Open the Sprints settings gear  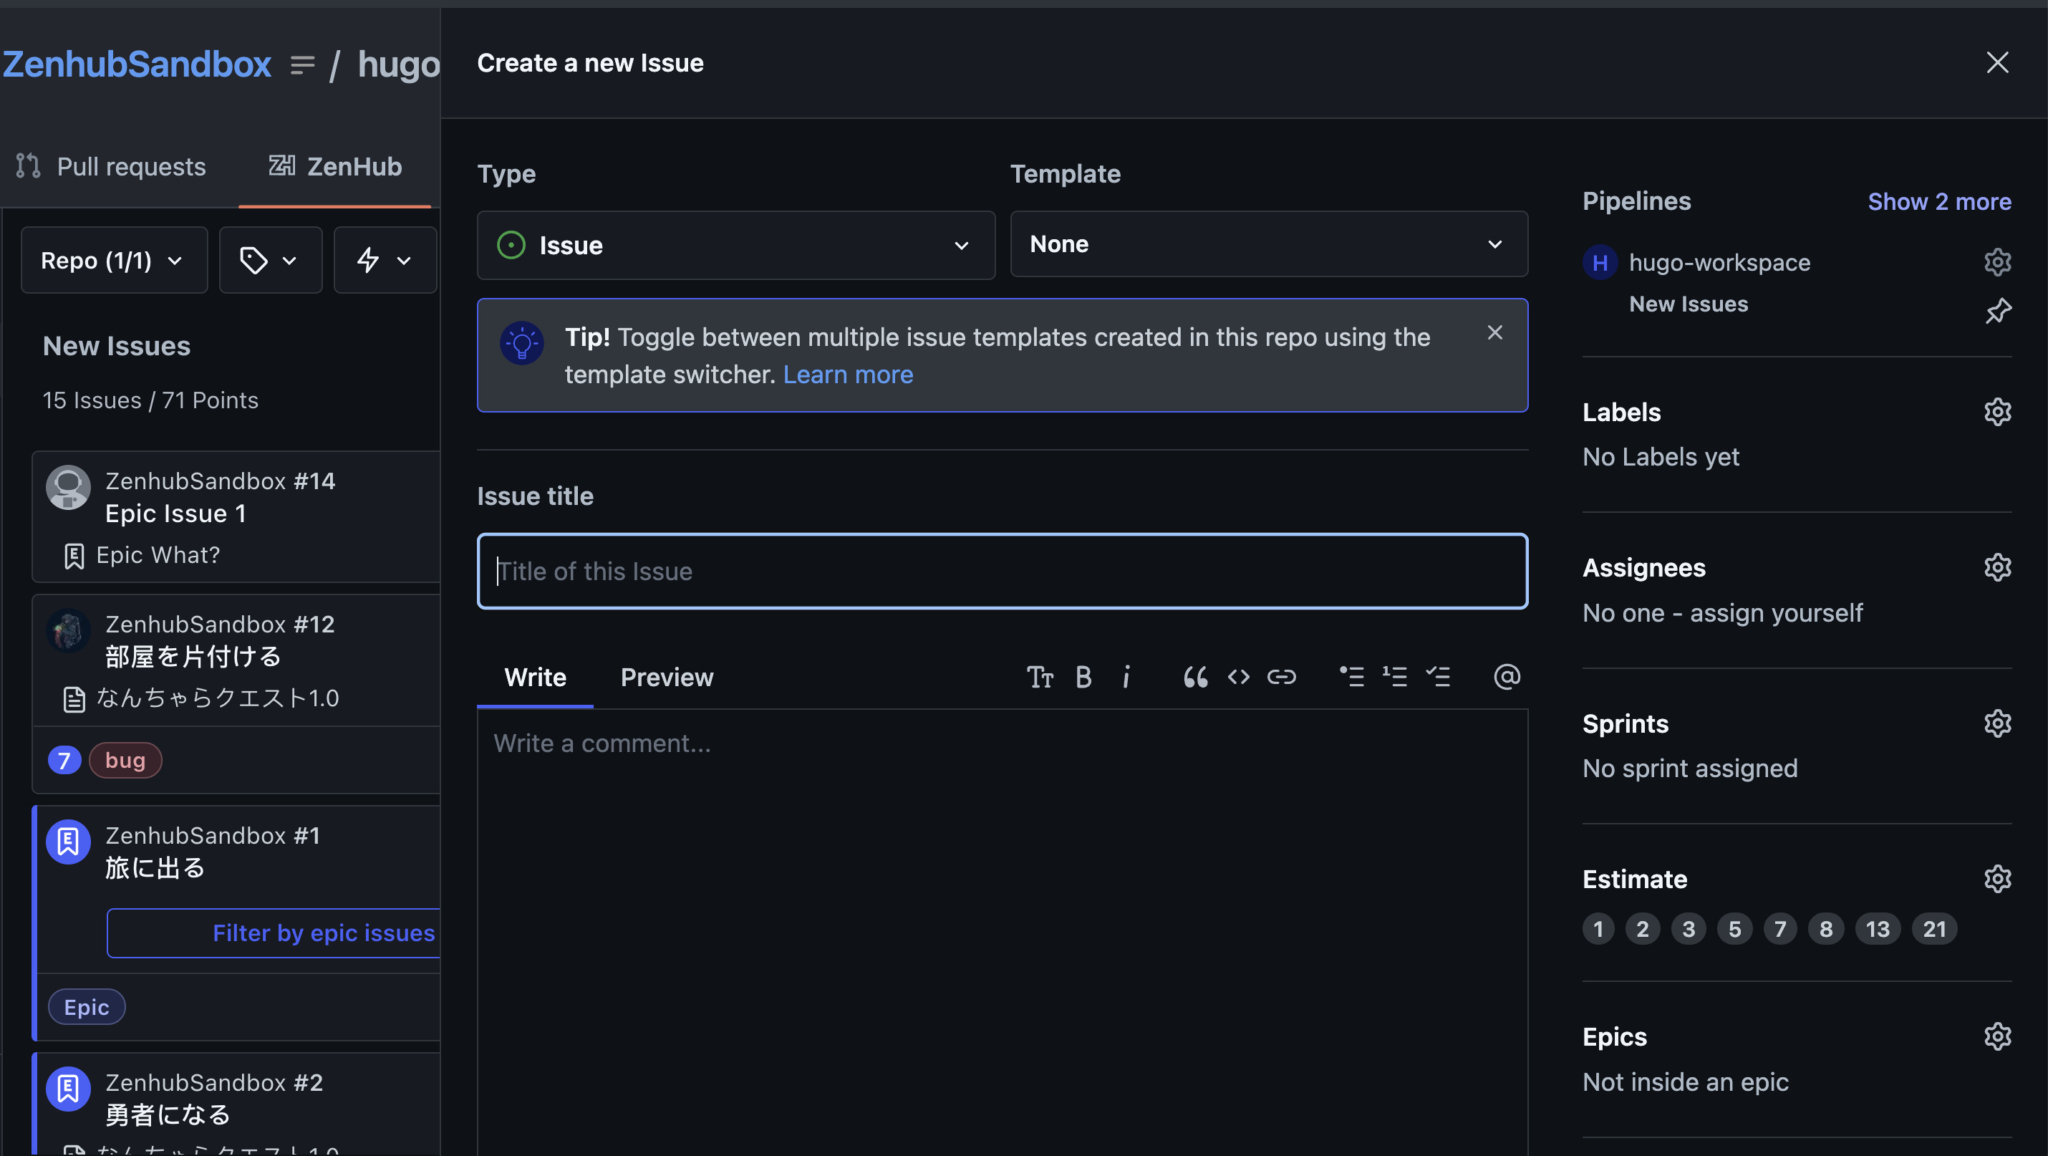tap(1997, 723)
